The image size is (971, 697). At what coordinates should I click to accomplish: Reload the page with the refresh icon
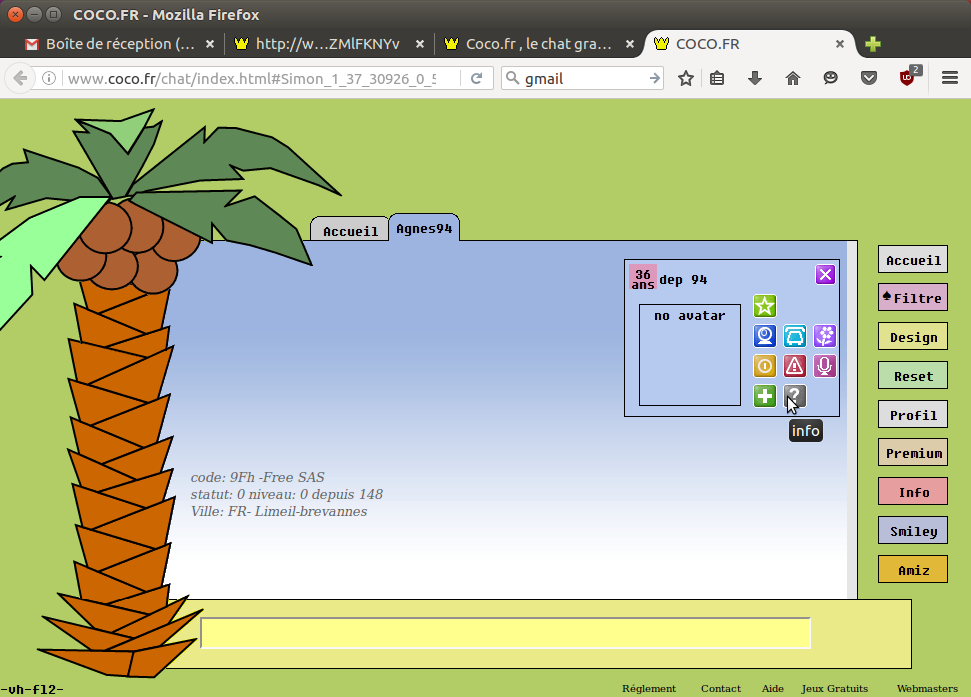tap(476, 79)
